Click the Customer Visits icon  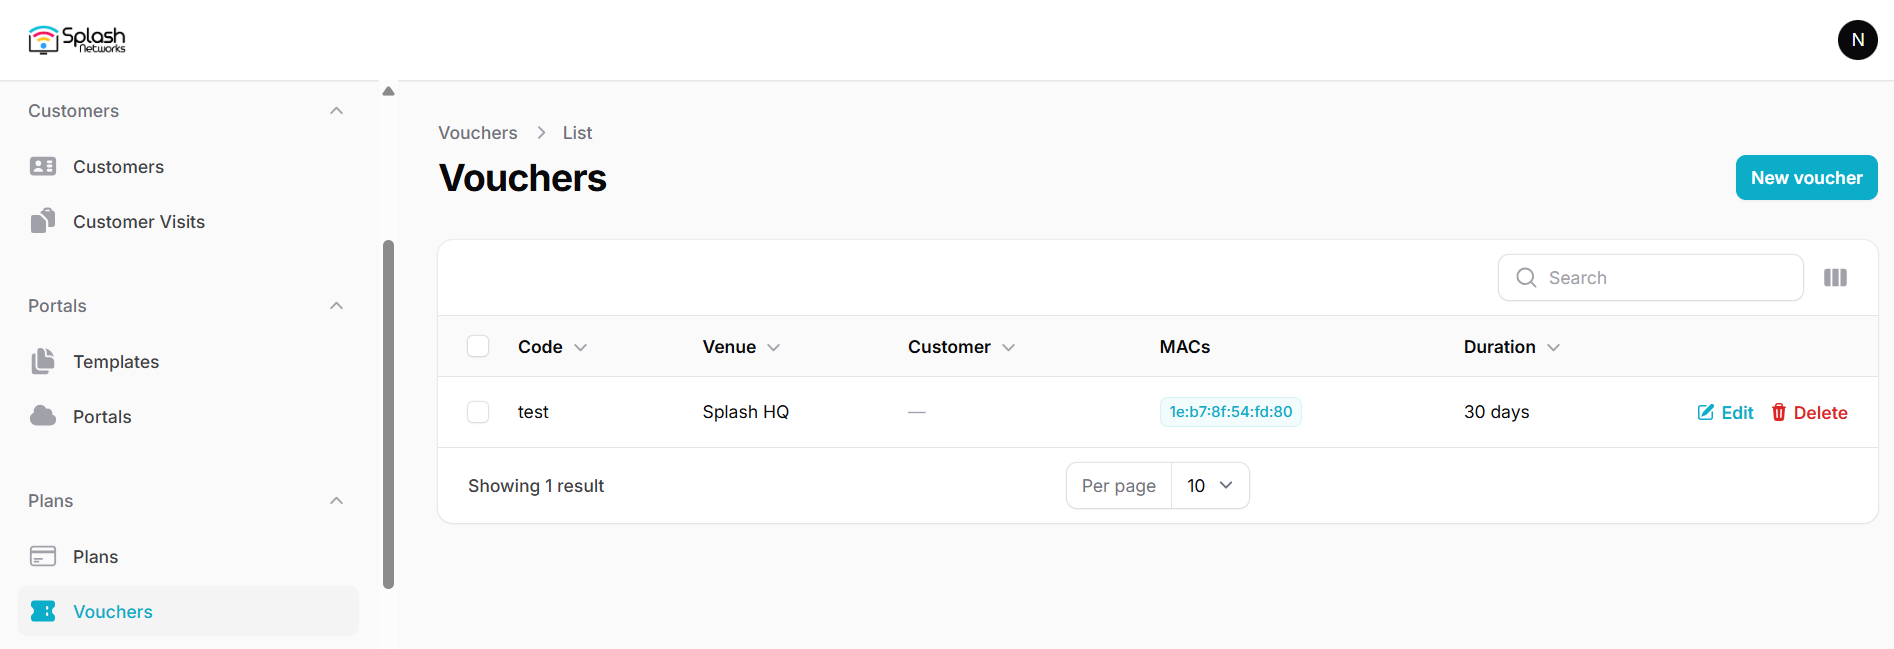[x=43, y=221]
